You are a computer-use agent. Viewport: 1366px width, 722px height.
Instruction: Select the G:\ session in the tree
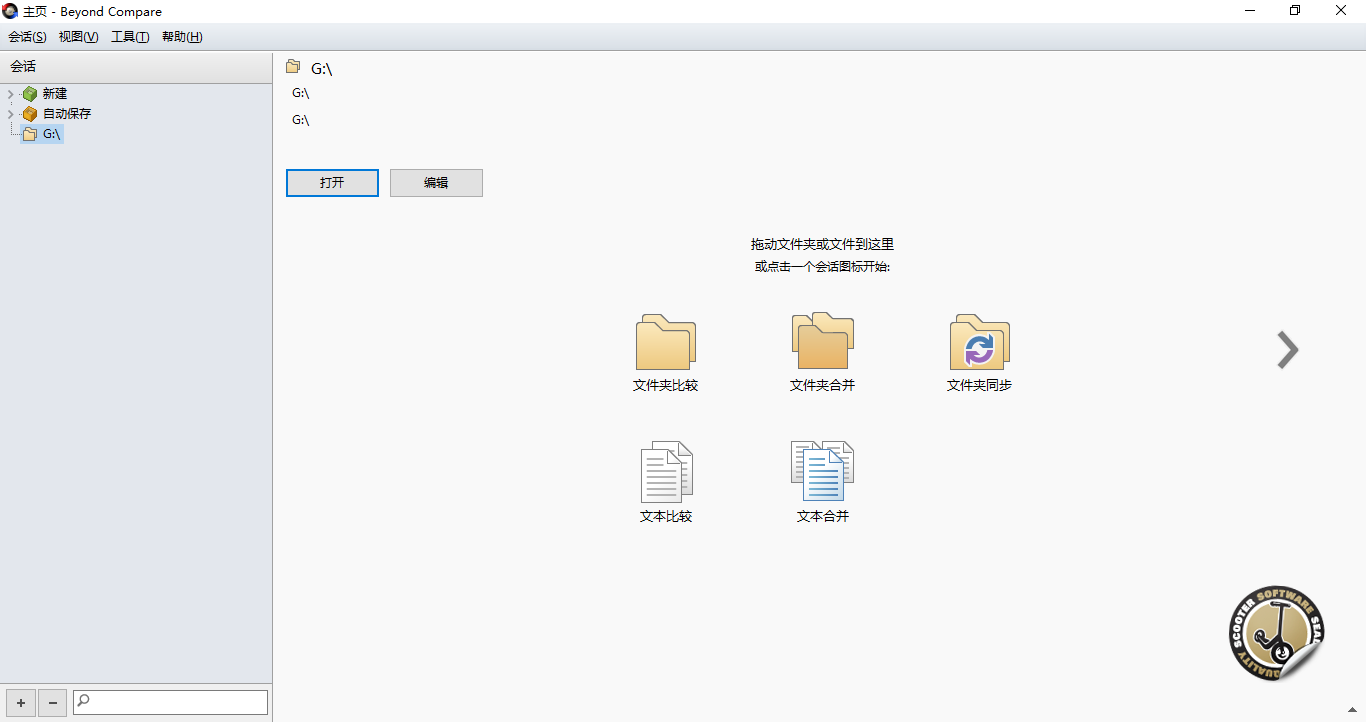click(x=42, y=134)
